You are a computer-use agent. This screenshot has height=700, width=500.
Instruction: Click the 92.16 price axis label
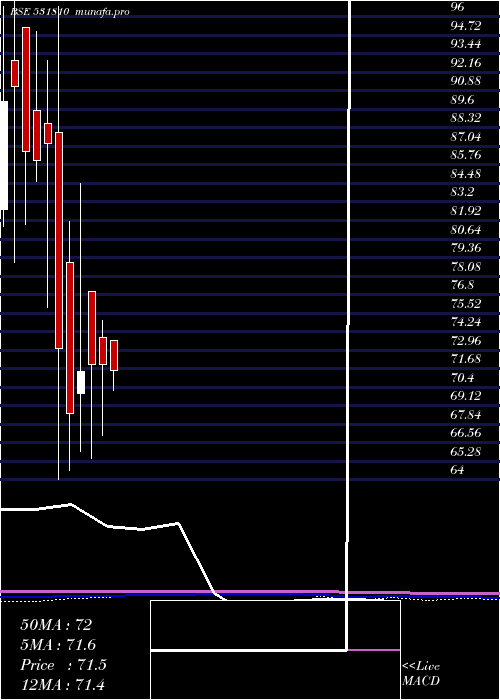pyautogui.click(x=466, y=63)
